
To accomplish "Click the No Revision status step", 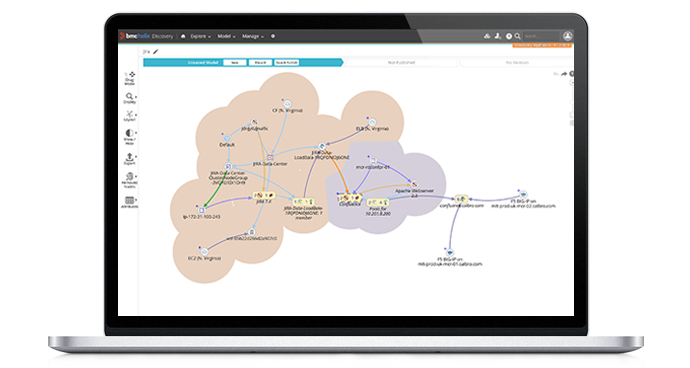I will click(x=517, y=63).
